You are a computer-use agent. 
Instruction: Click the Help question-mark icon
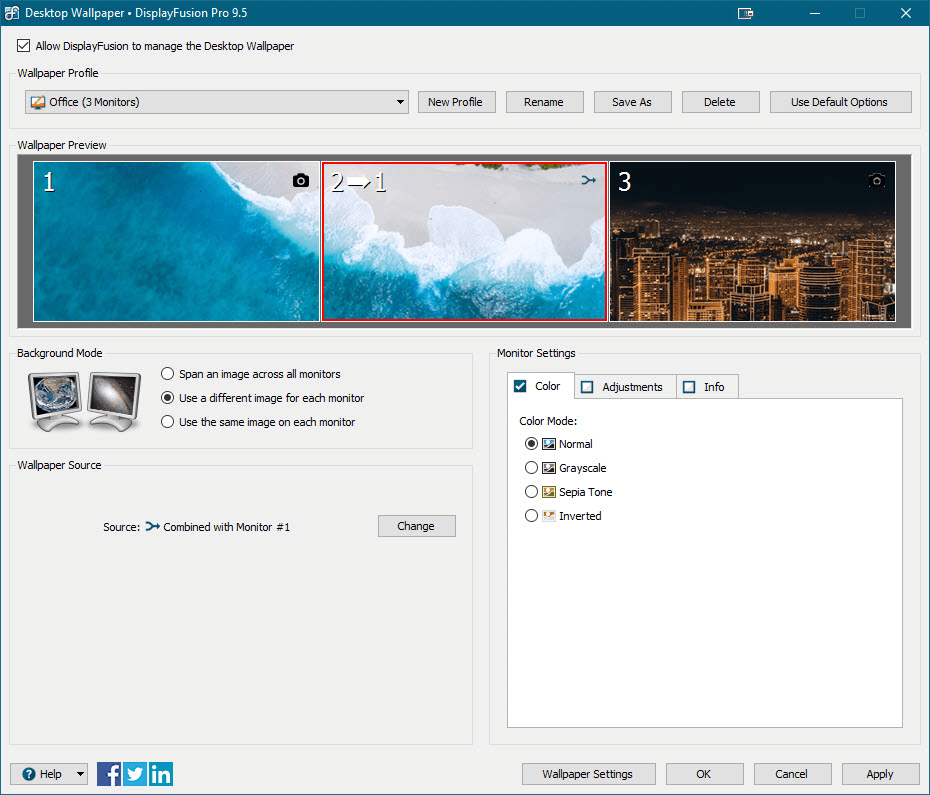point(27,773)
